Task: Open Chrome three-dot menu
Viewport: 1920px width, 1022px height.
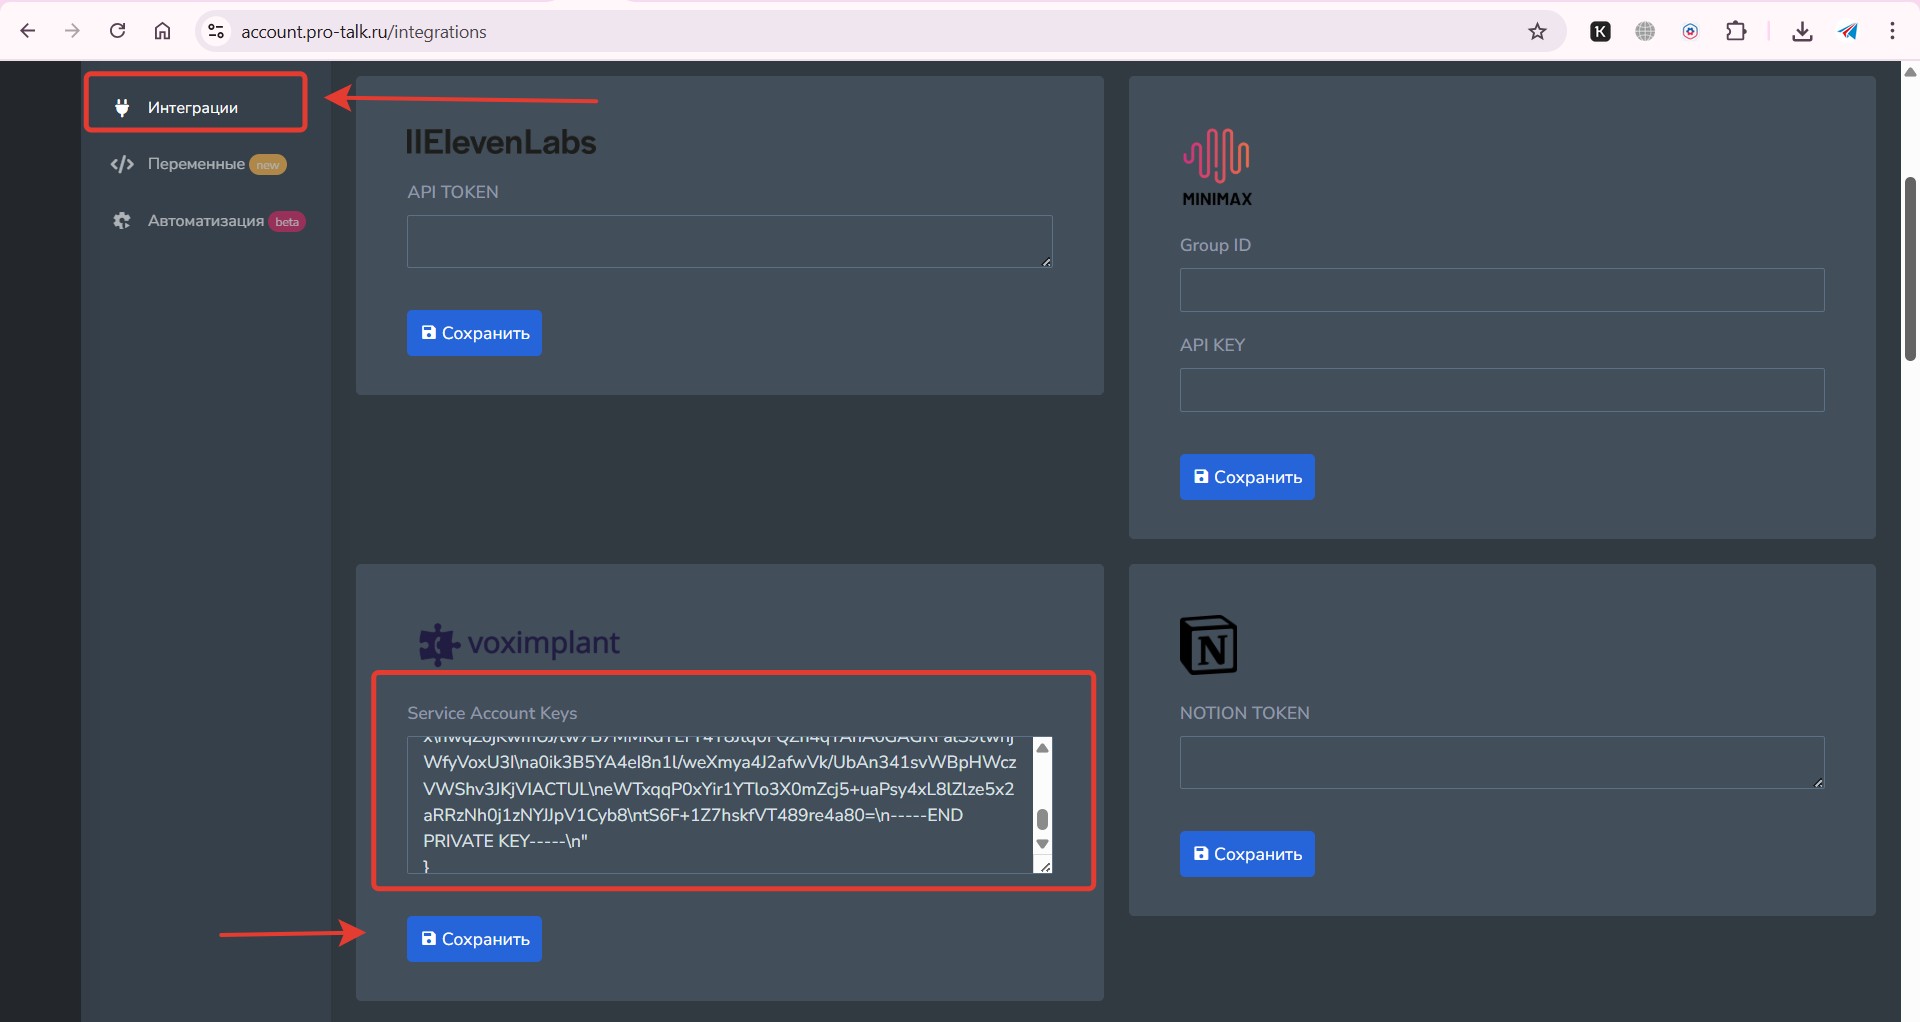Action: (1892, 31)
